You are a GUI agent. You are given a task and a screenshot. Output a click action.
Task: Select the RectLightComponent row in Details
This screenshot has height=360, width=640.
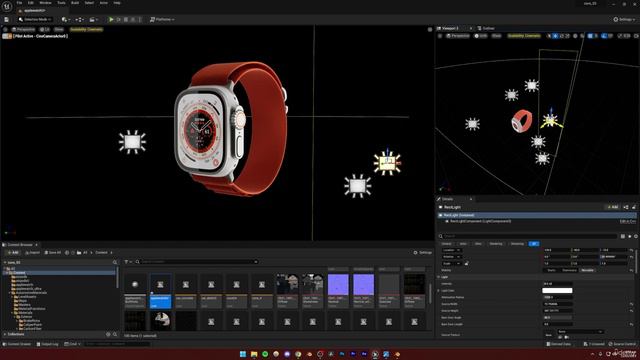[536, 221]
